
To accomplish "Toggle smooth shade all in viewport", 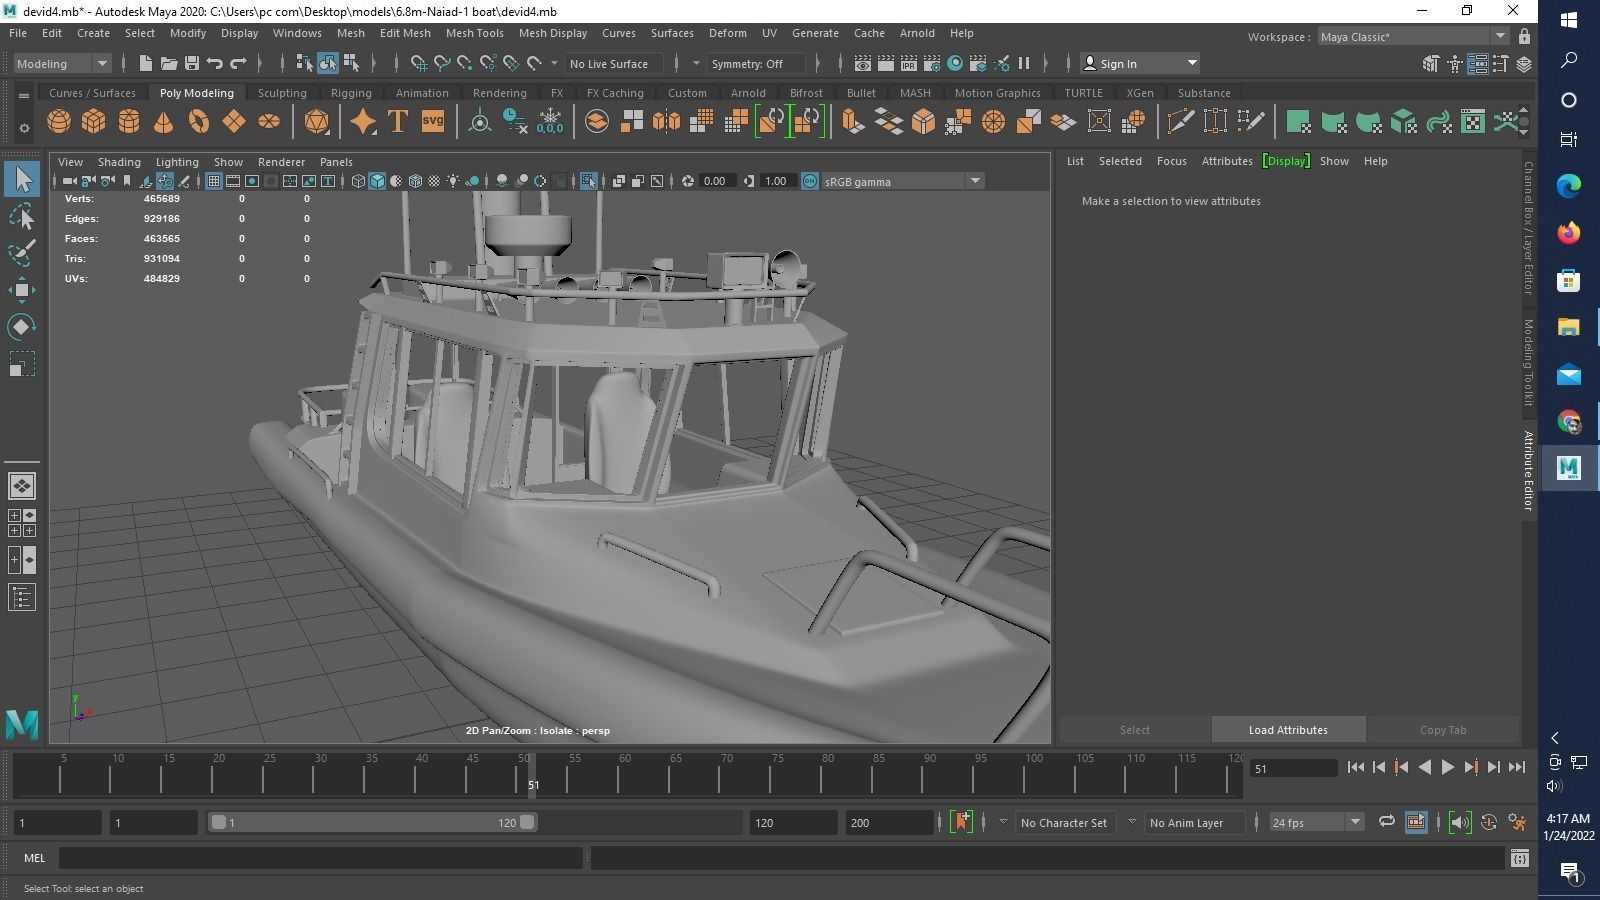I will click(377, 181).
